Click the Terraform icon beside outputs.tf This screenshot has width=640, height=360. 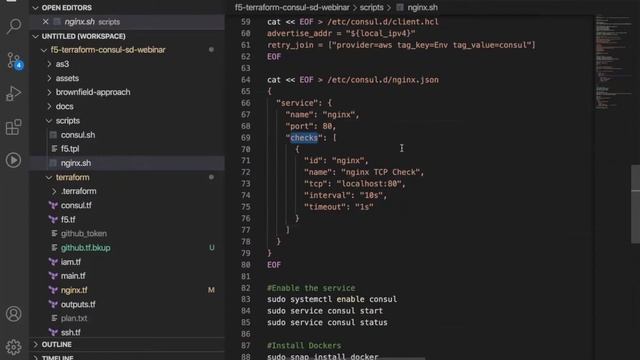click(53, 304)
